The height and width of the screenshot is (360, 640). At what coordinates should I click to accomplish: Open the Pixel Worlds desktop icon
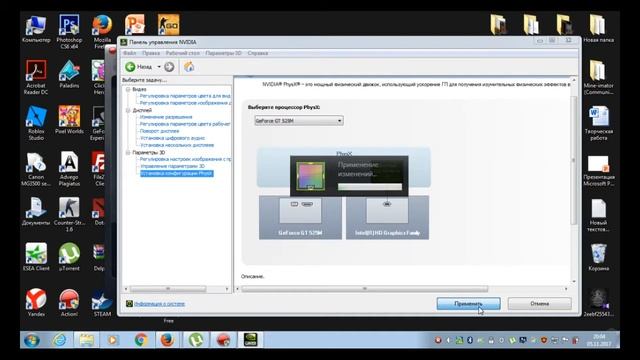point(69,120)
